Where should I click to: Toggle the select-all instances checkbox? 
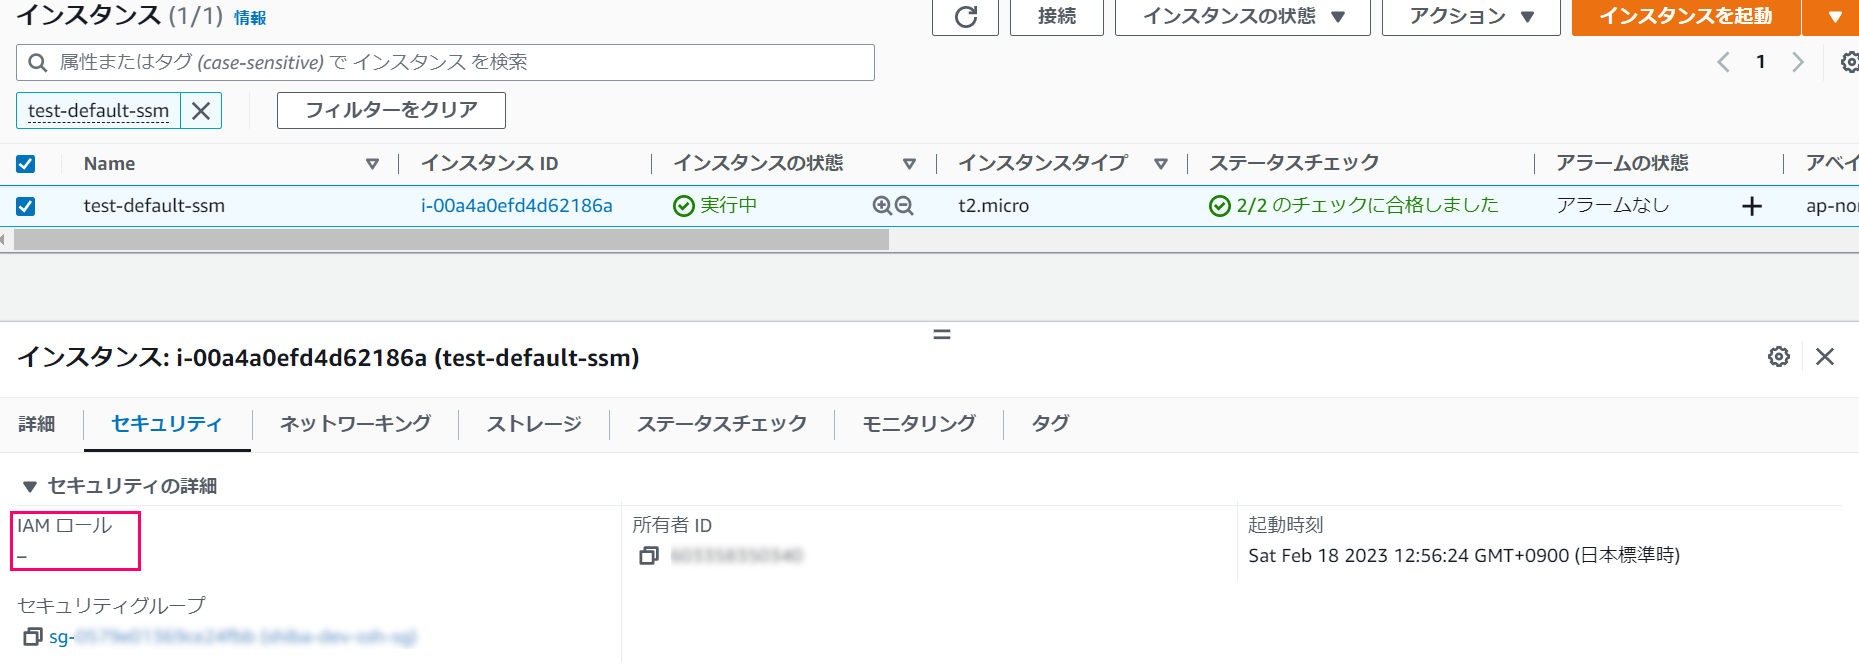tap(26, 164)
